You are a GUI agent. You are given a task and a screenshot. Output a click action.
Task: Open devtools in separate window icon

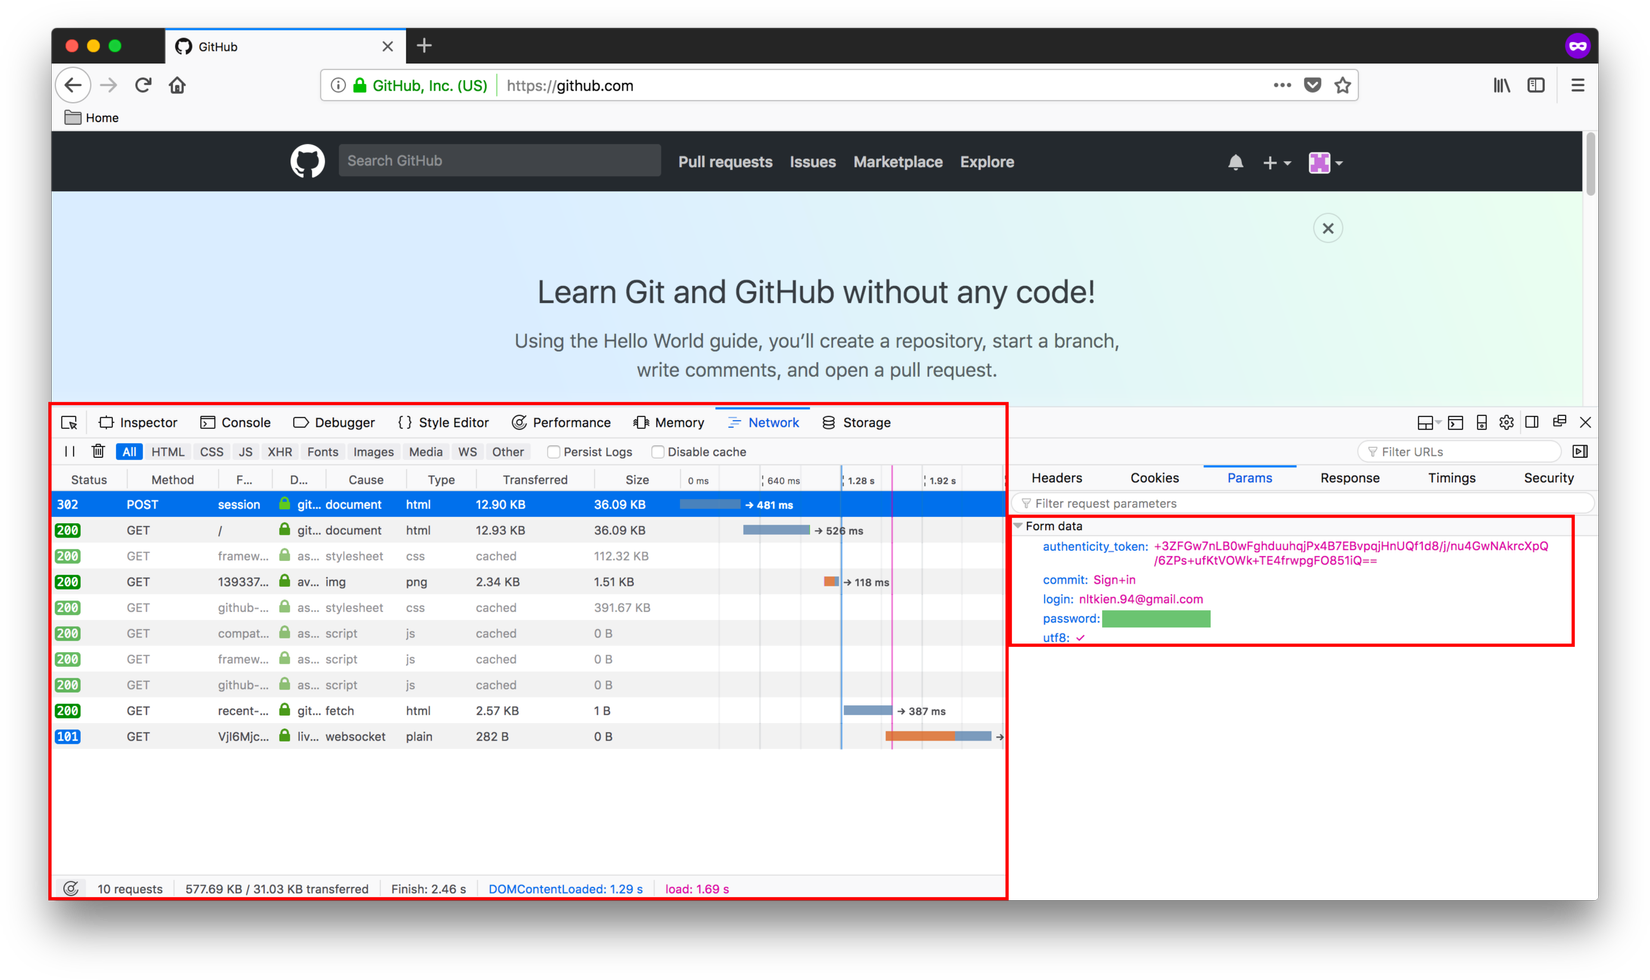(x=1559, y=422)
